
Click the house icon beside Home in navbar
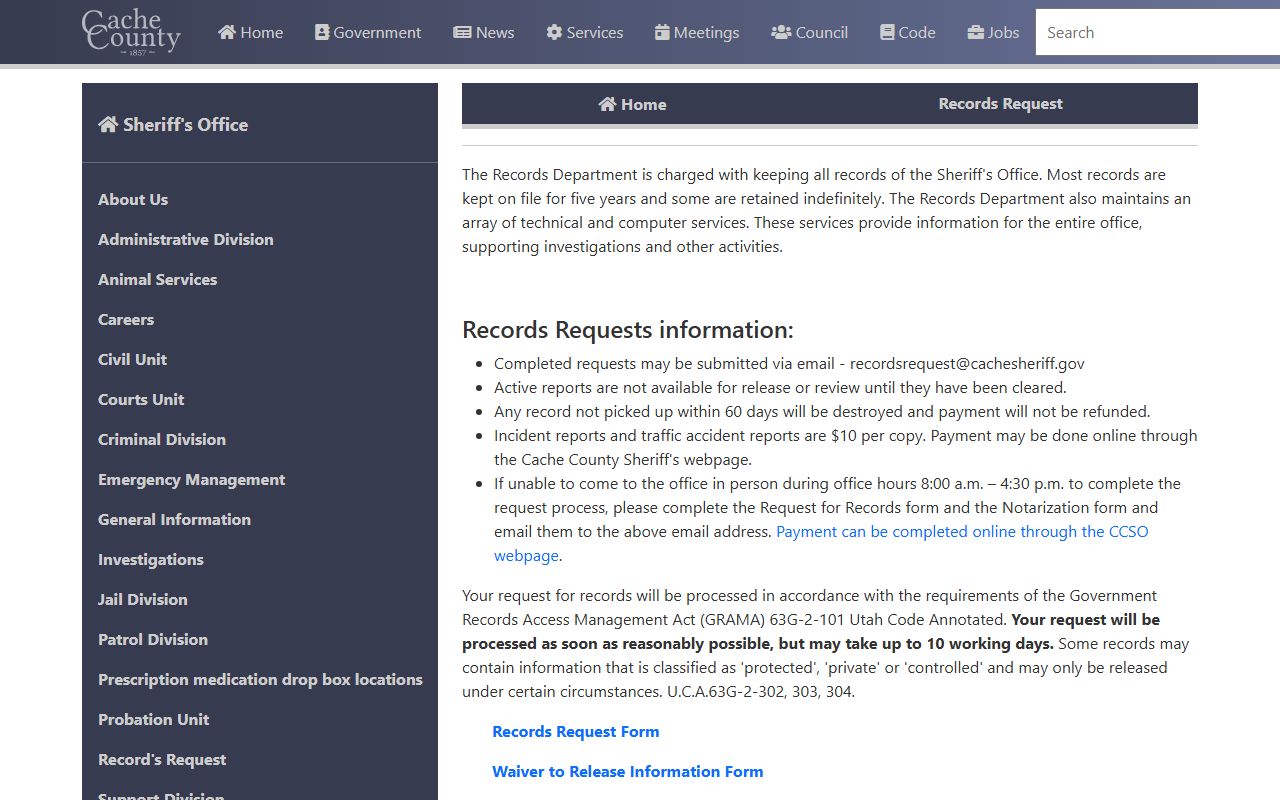227,32
